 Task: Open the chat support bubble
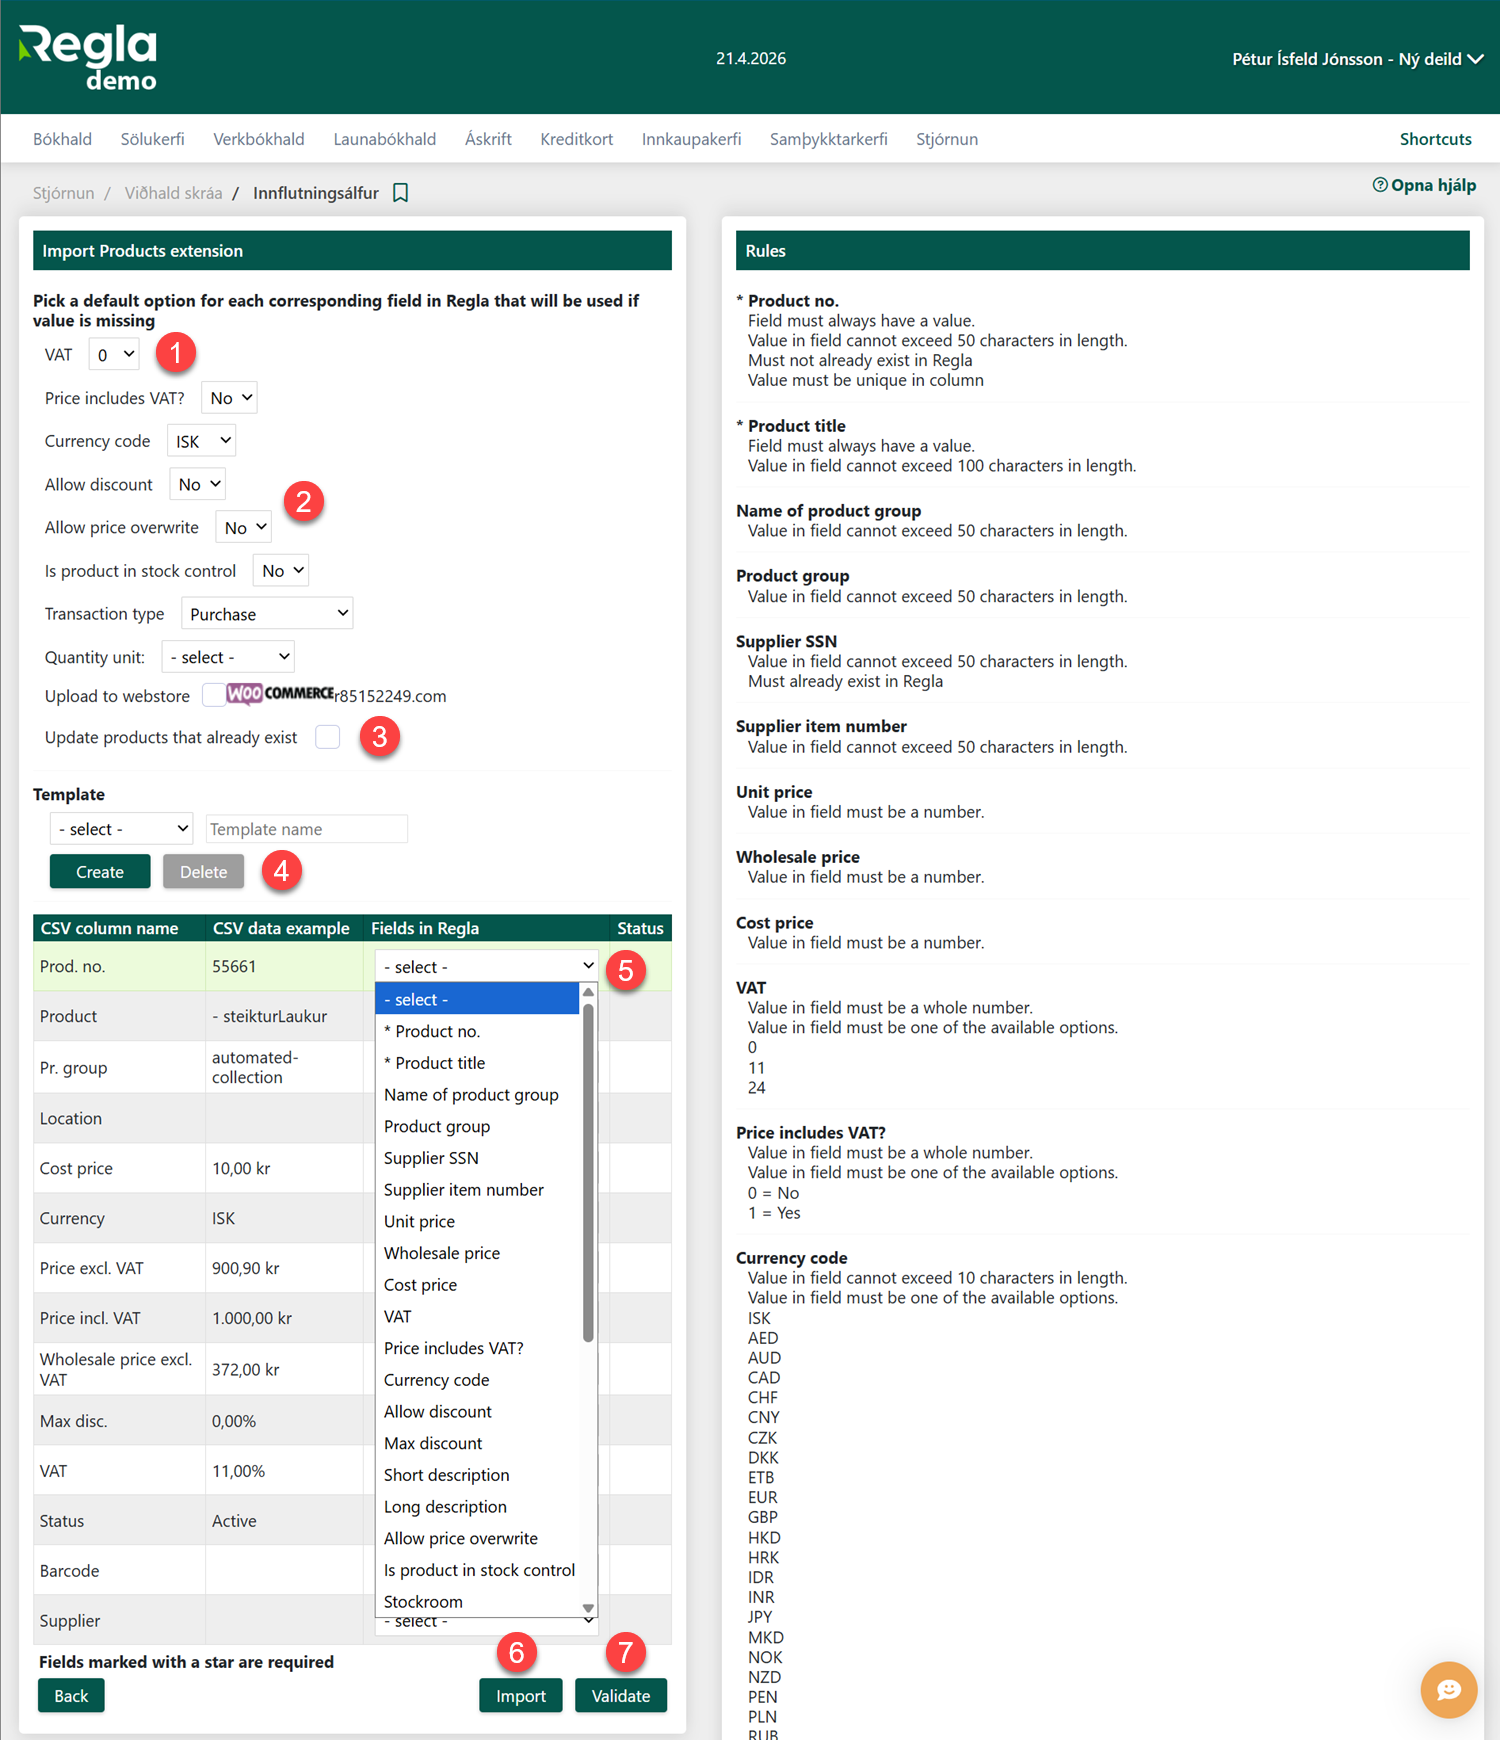[1448, 1690]
